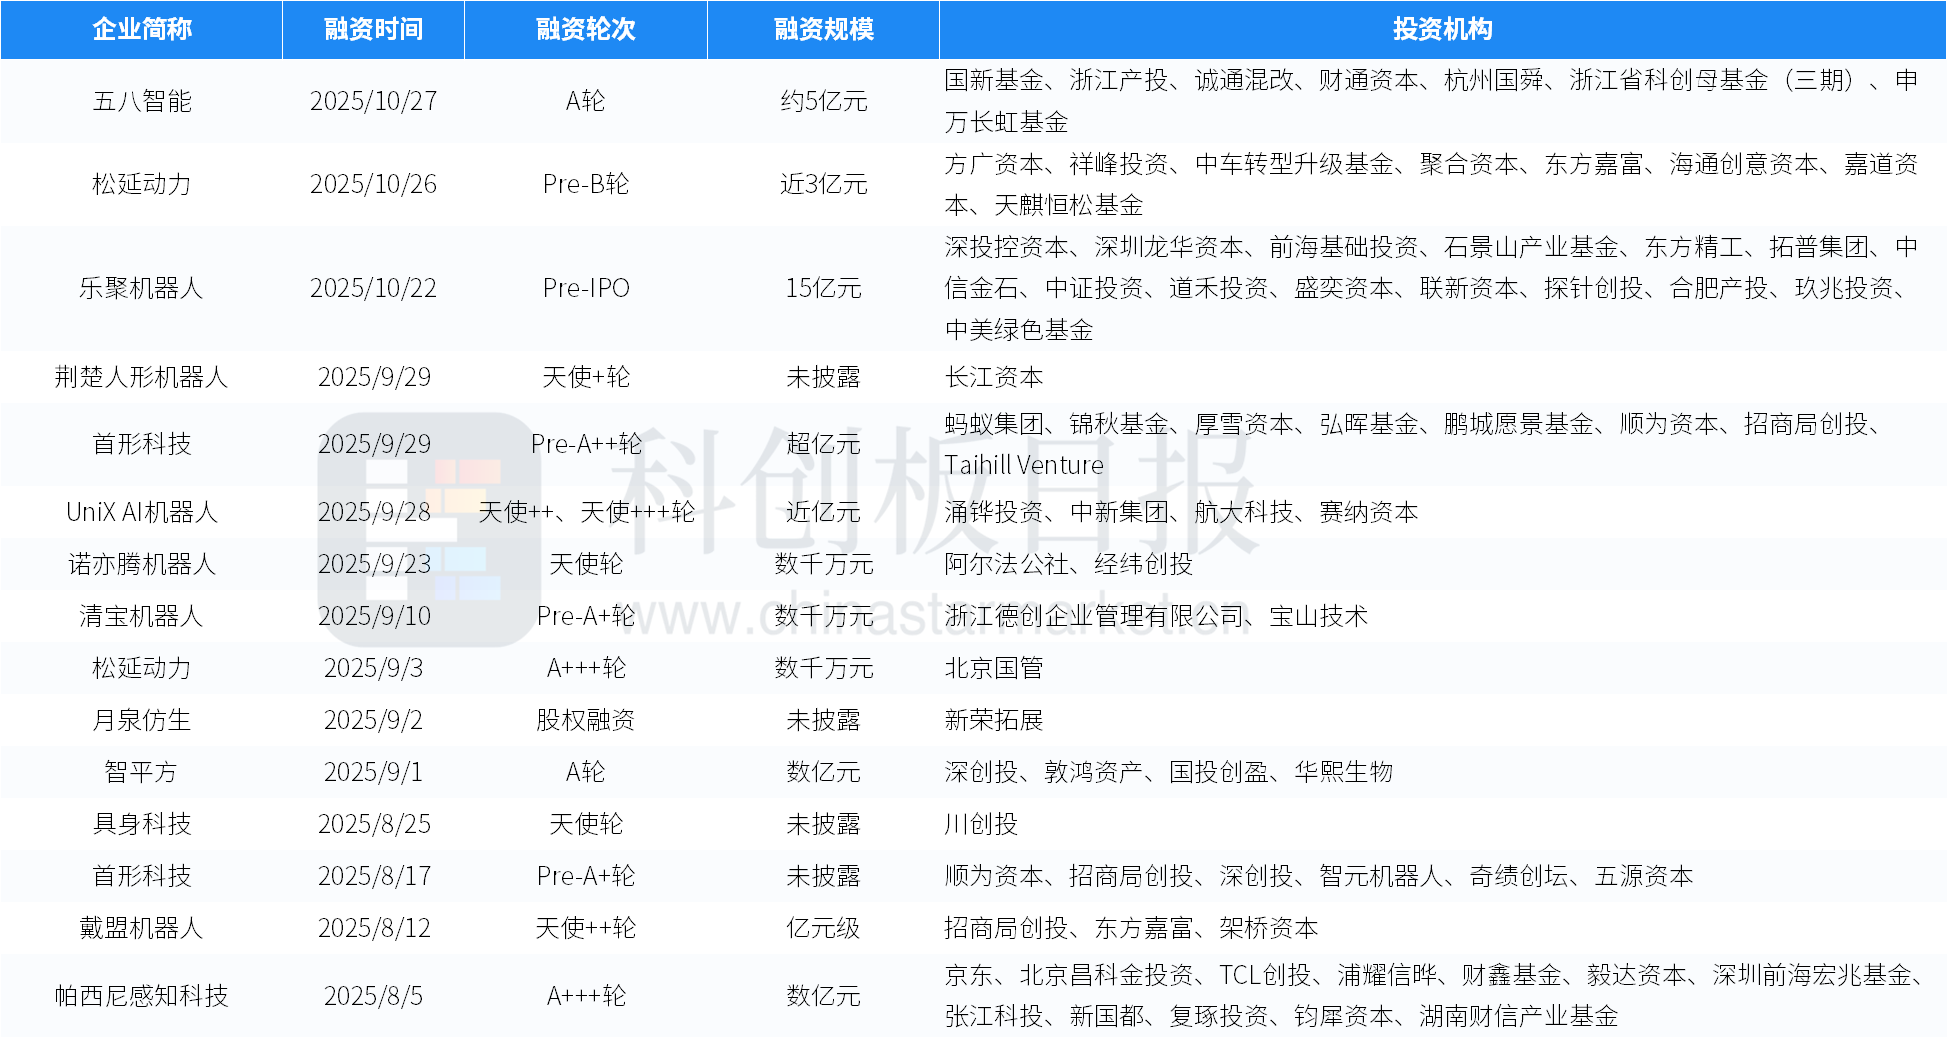Click investor text 'Taihill Venture'

click(x=1024, y=465)
